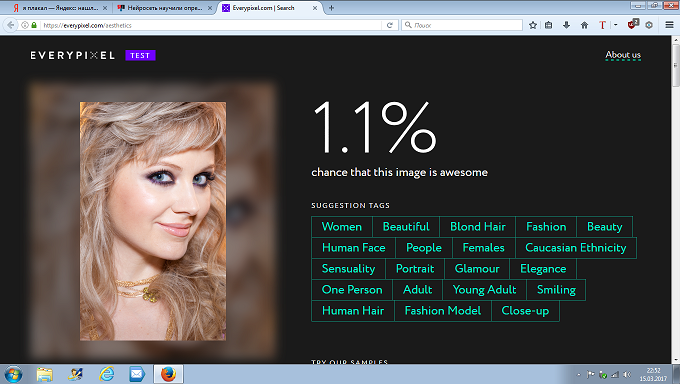Click the red T extension icon
This screenshot has height=384, width=680.
tap(602, 25)
